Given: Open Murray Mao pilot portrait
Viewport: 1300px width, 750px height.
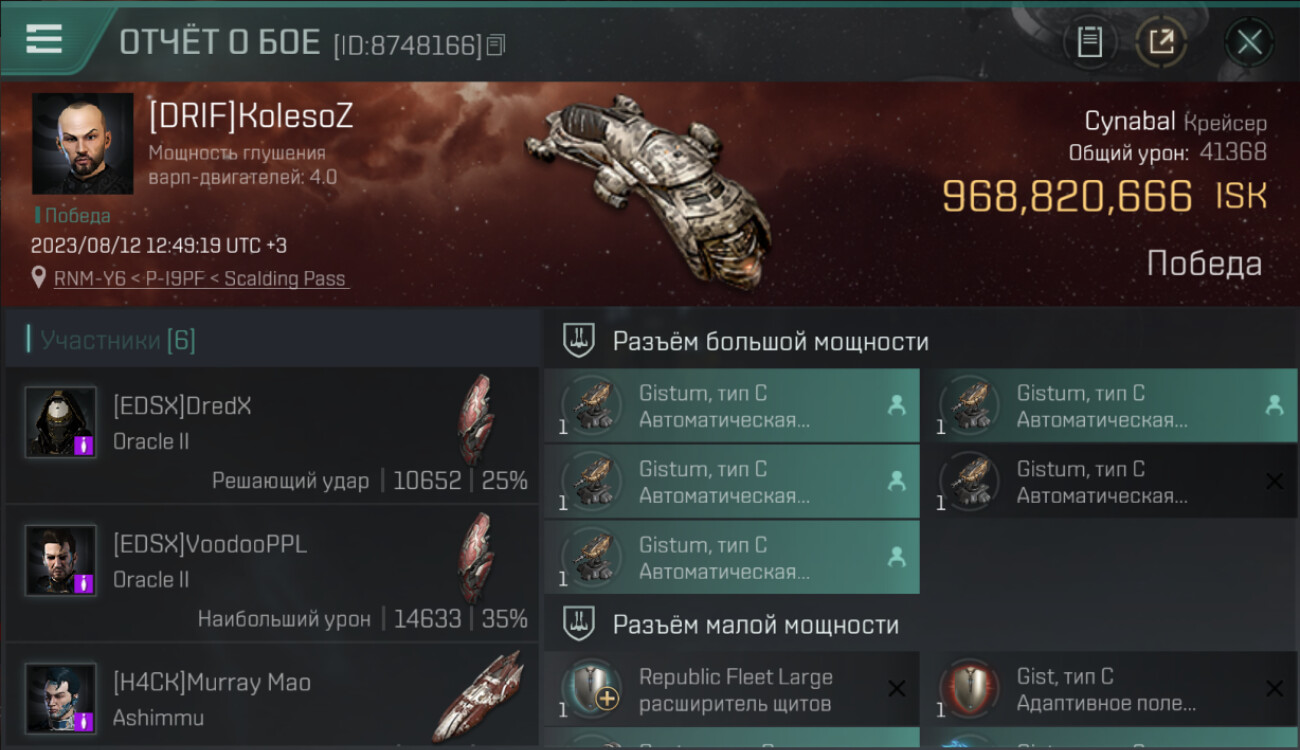Looking at the screenshot, I should pyautogui.click(x=61, y=698).
